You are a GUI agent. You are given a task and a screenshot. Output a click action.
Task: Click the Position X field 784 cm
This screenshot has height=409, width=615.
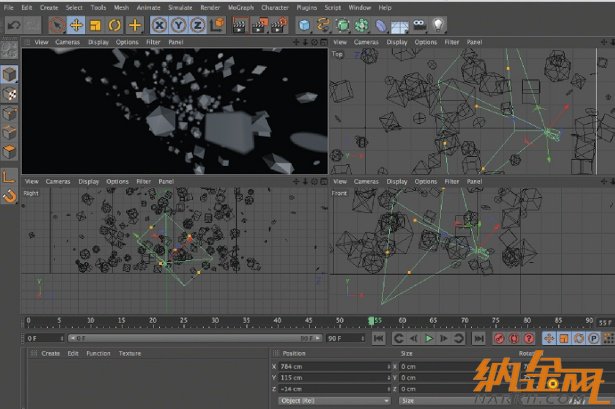tap(334, 366)
